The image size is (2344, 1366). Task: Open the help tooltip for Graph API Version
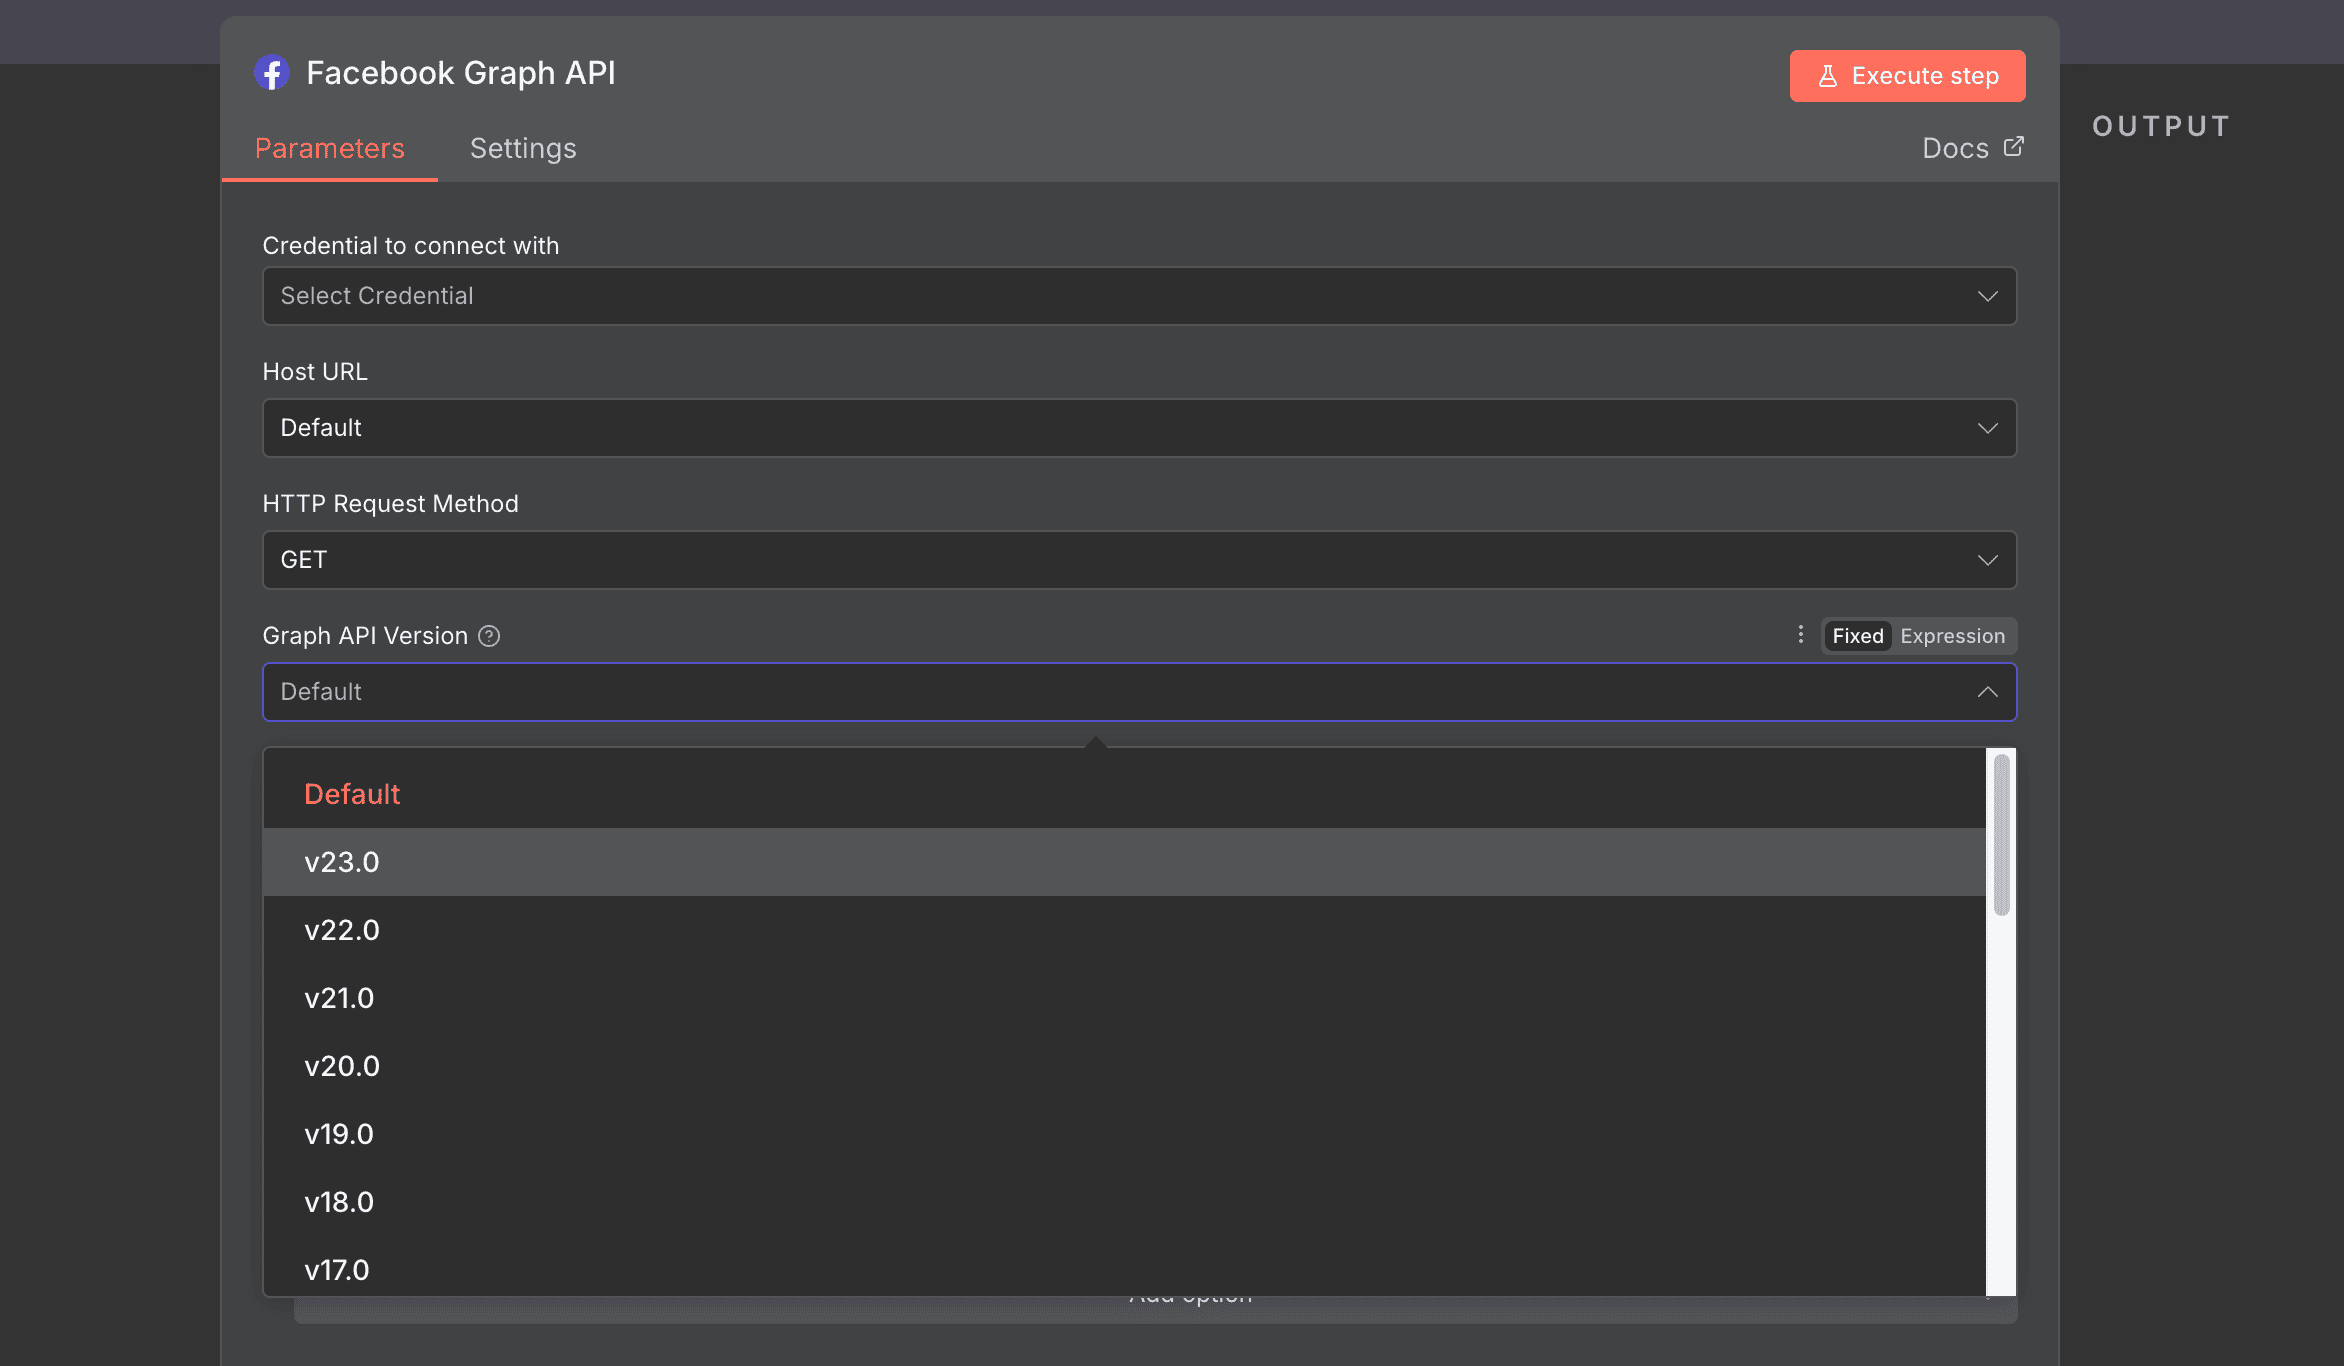[489, 636]
